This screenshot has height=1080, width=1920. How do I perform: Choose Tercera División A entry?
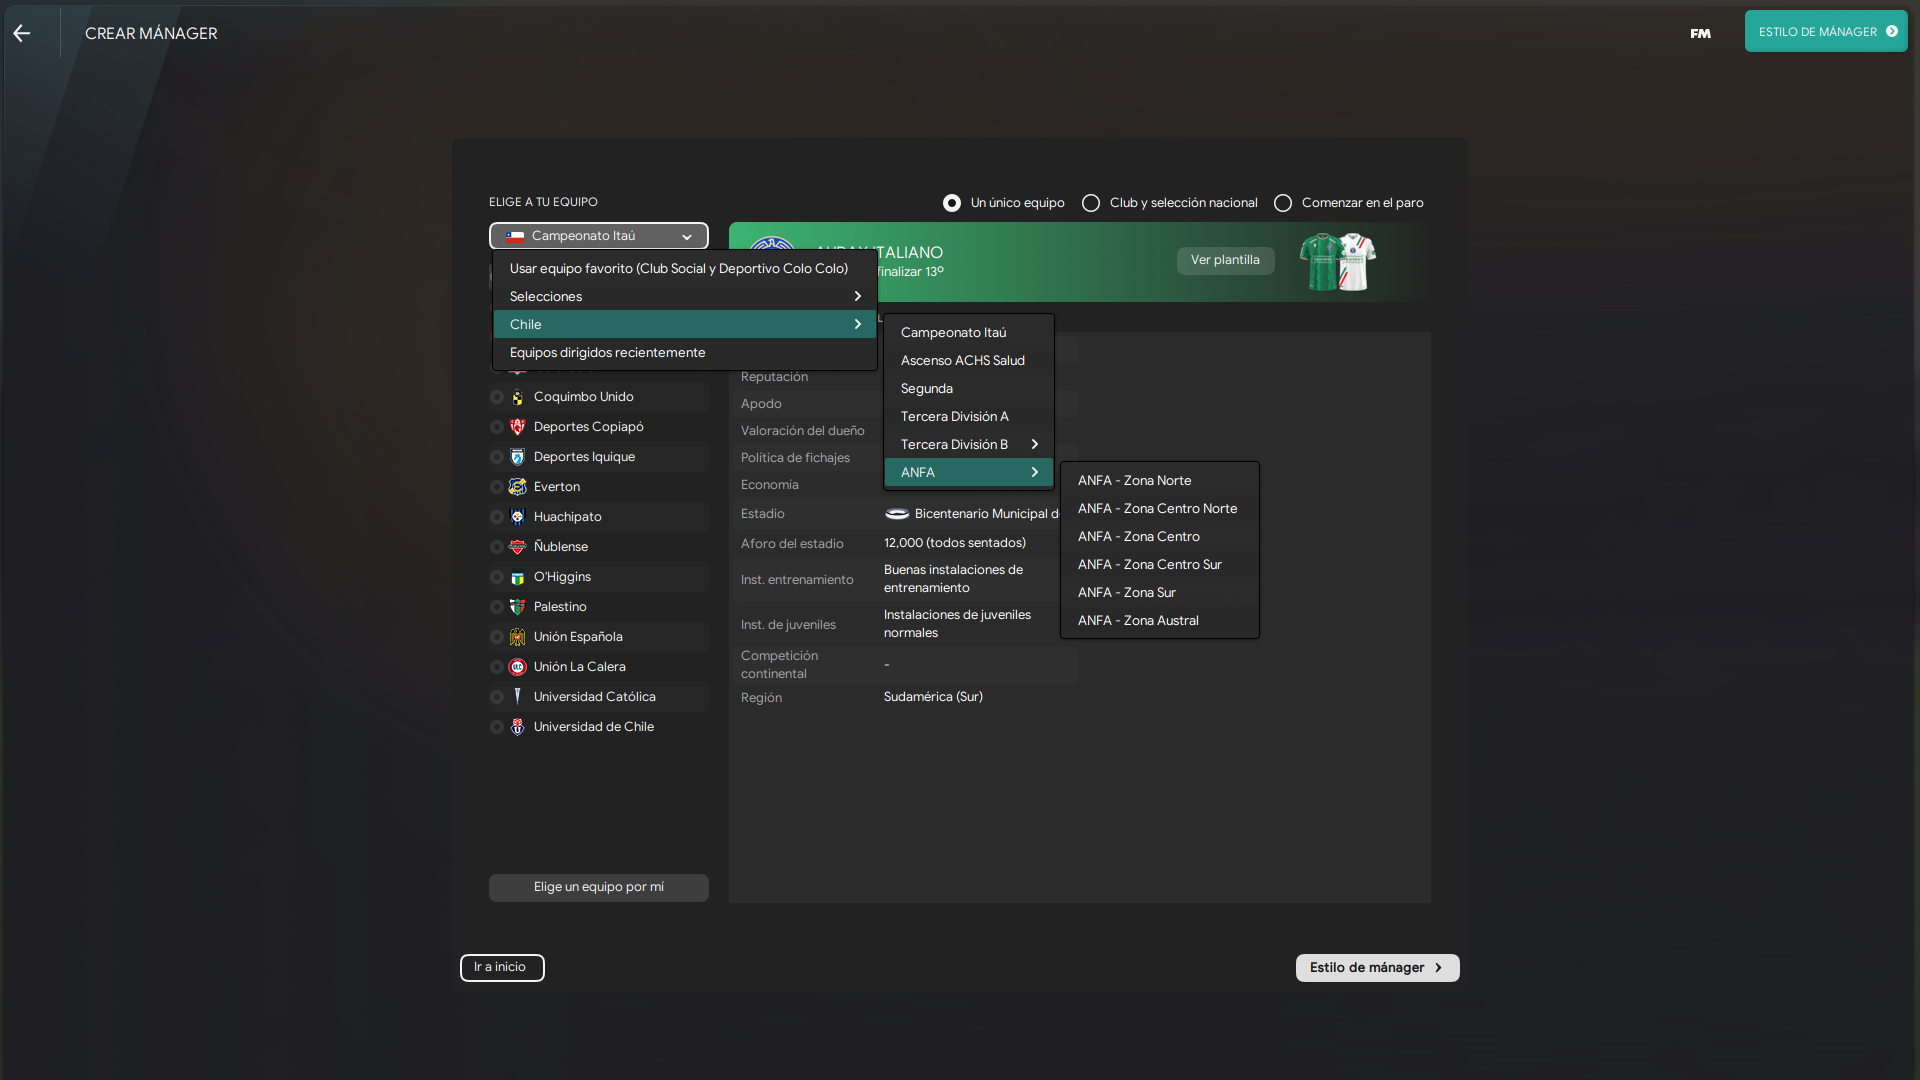[x=969, y=416]
